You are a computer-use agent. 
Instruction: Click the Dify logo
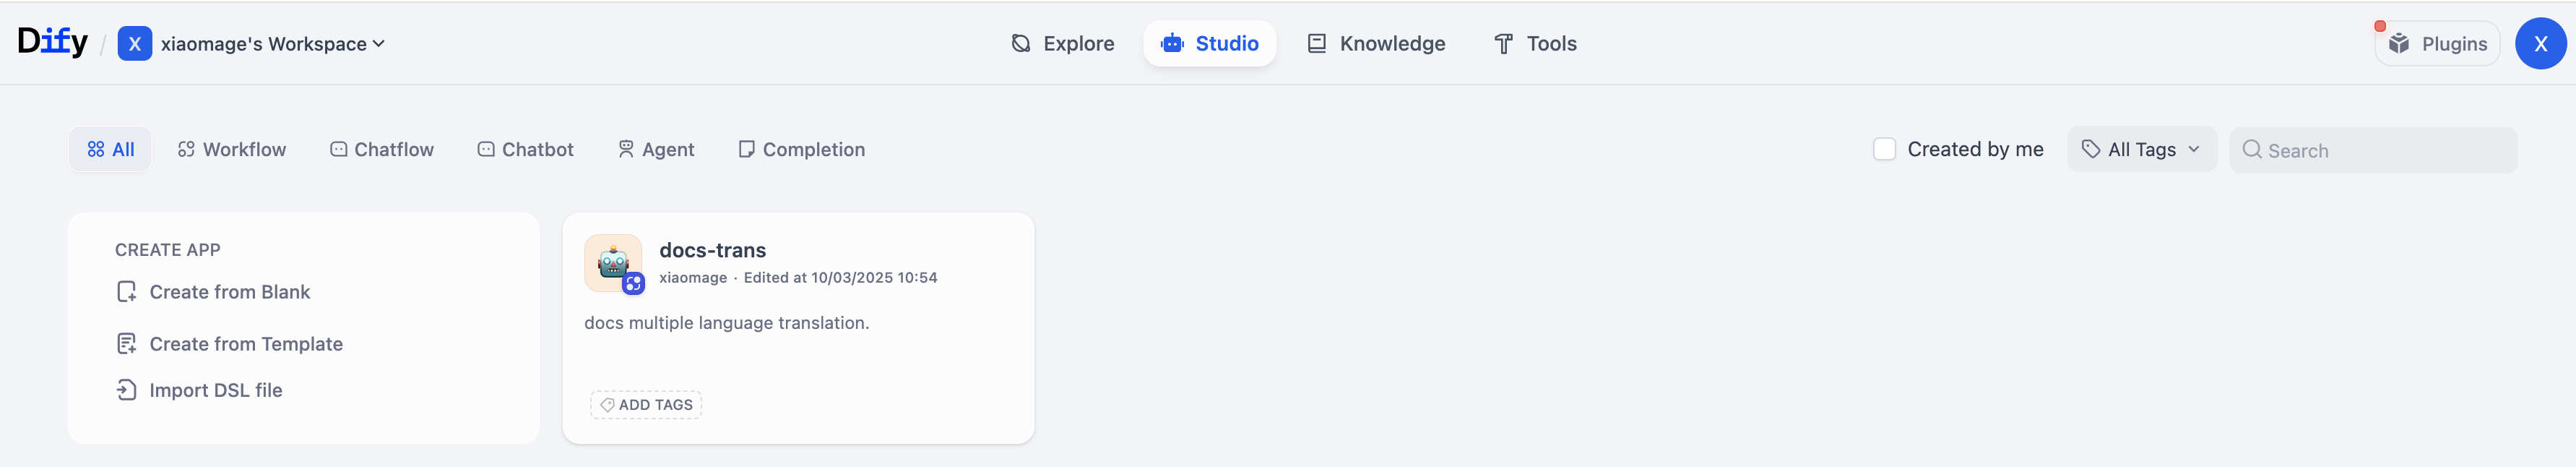pos(52,42)
